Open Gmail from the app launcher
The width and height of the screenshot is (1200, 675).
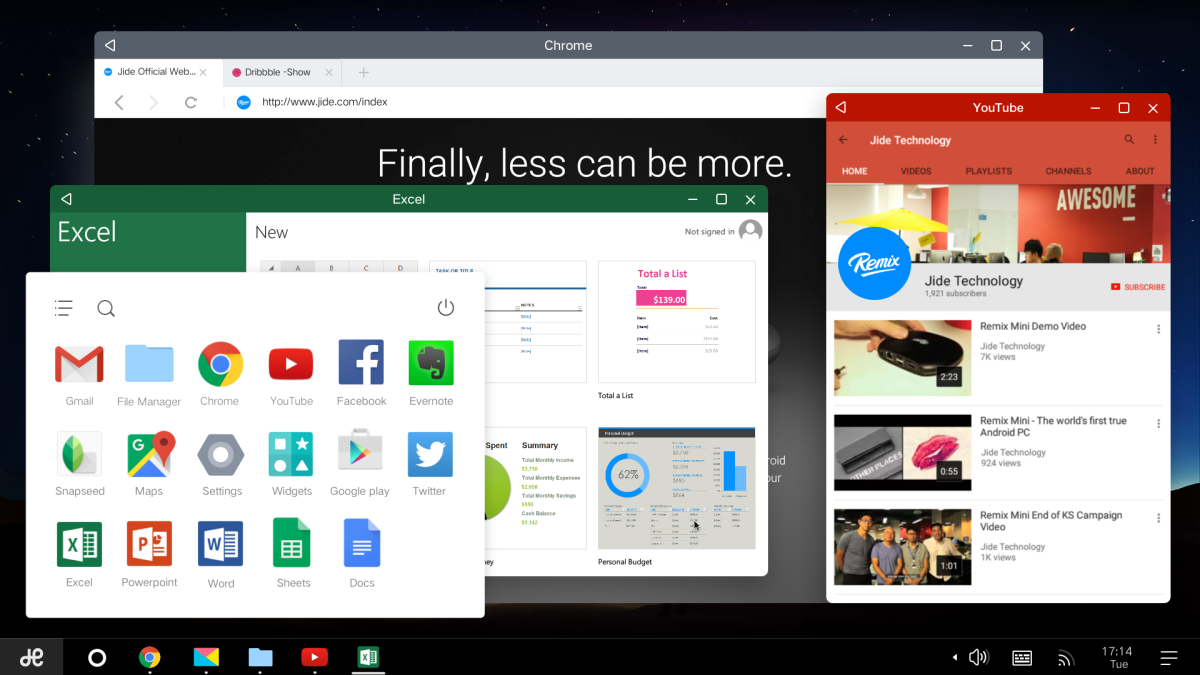[79, 362]
